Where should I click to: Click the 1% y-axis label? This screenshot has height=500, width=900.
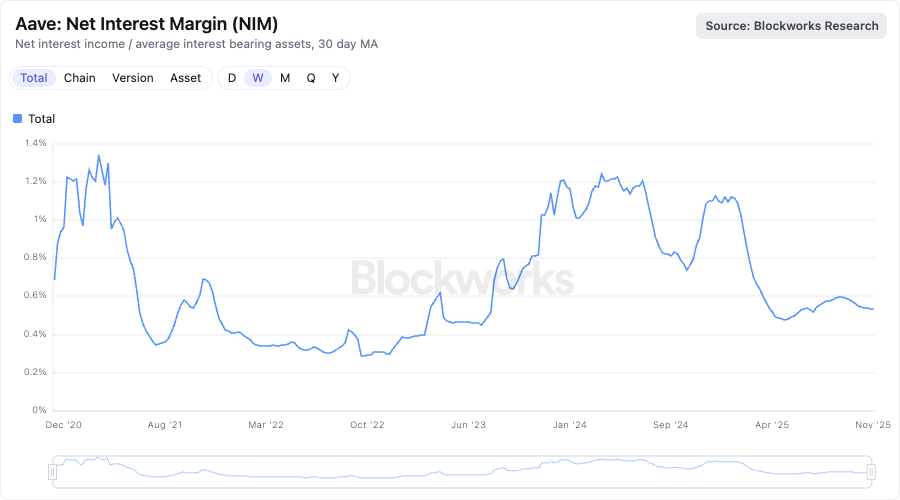pos(40,219)
